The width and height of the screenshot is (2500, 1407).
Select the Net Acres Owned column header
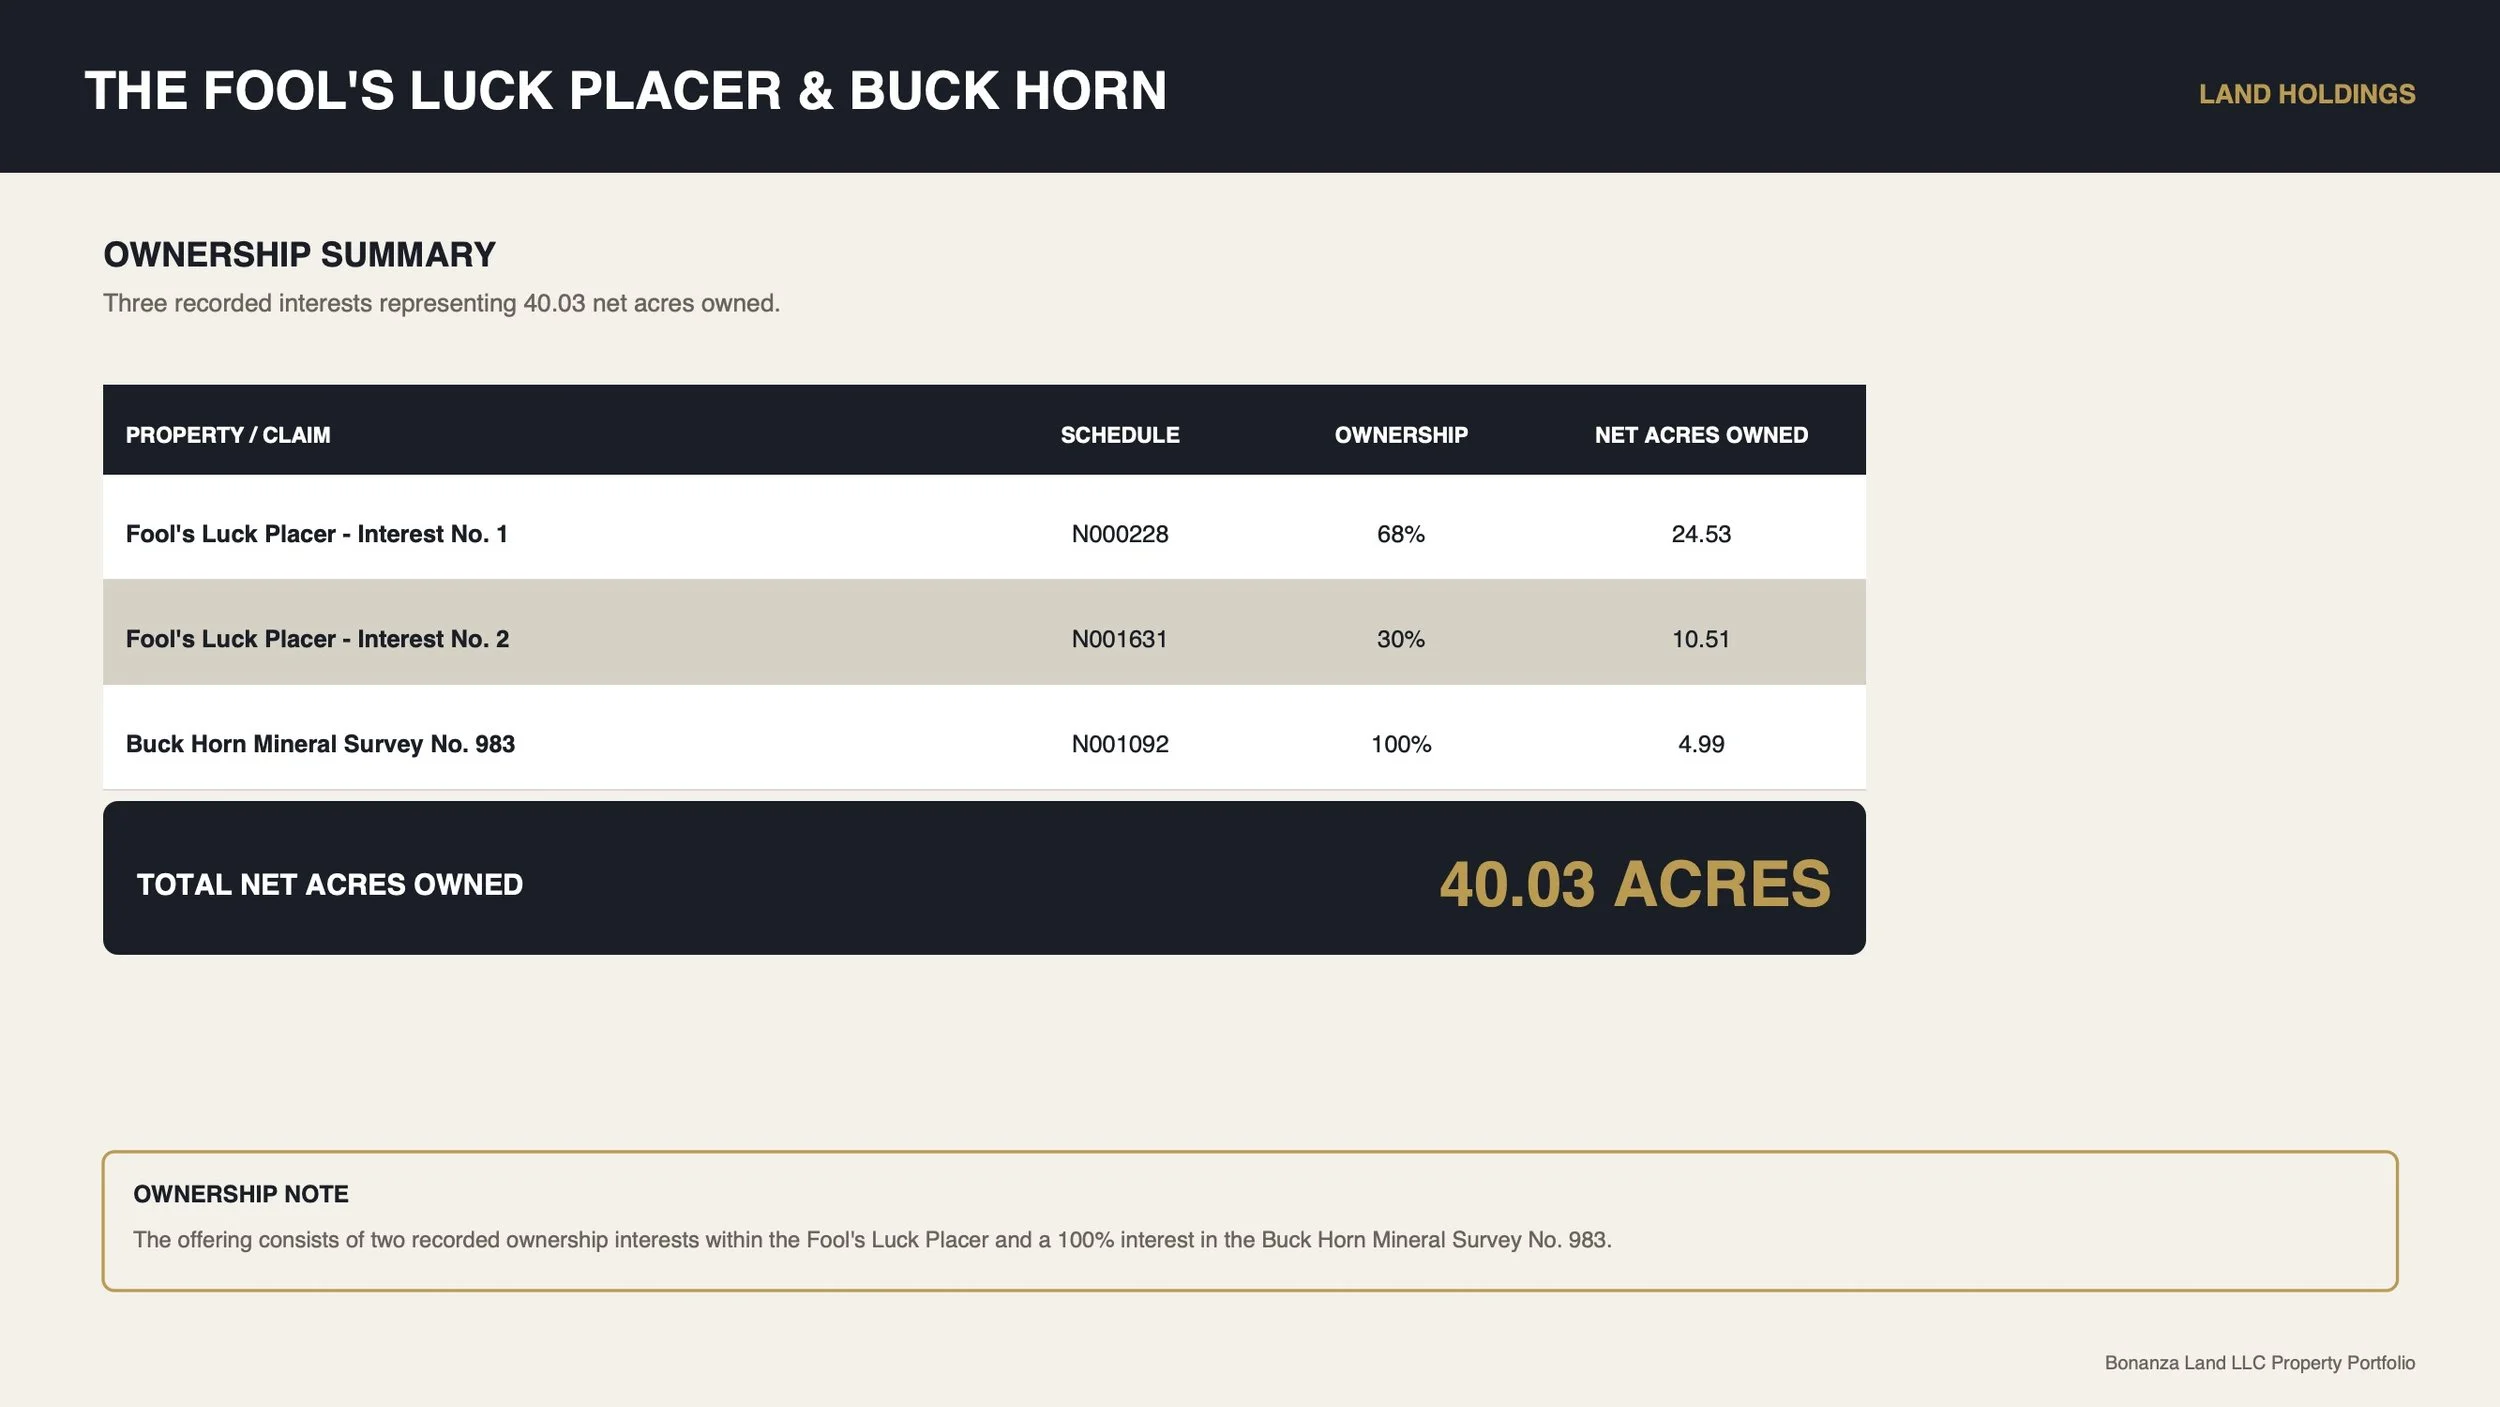(1700, 435)
